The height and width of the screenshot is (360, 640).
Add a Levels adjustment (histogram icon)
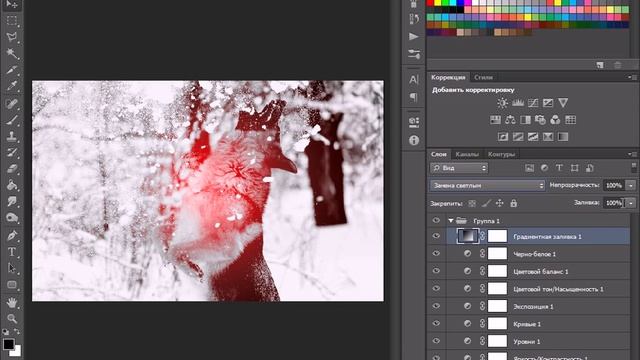pos(518,103)
